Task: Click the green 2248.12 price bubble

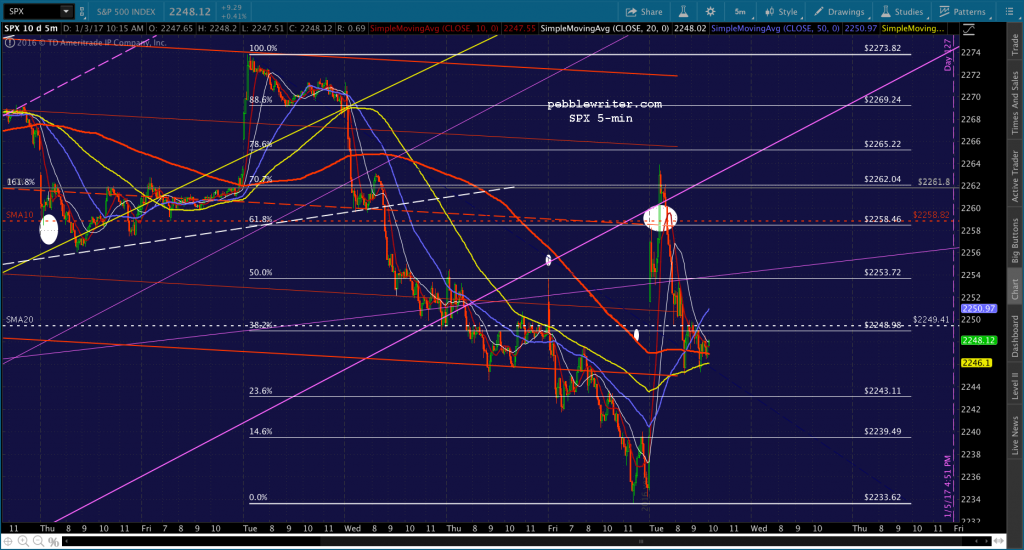Action: pos(978,340)
